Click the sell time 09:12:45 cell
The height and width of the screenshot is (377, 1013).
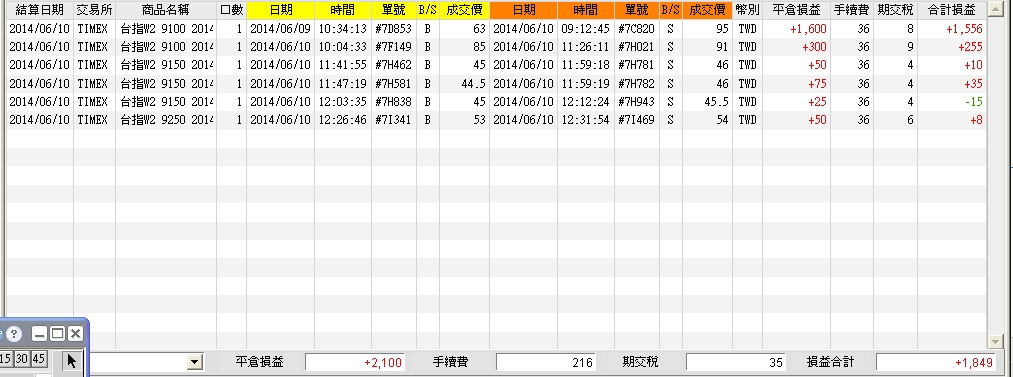[x=585, y=29]
